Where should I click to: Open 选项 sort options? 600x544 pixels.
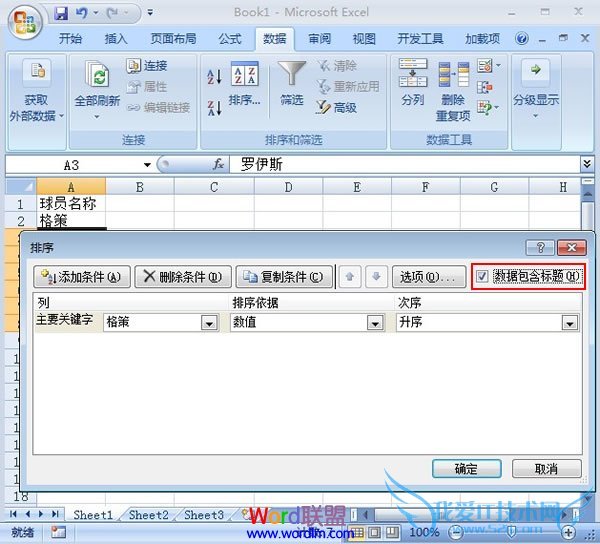click(x=429, y=277)
